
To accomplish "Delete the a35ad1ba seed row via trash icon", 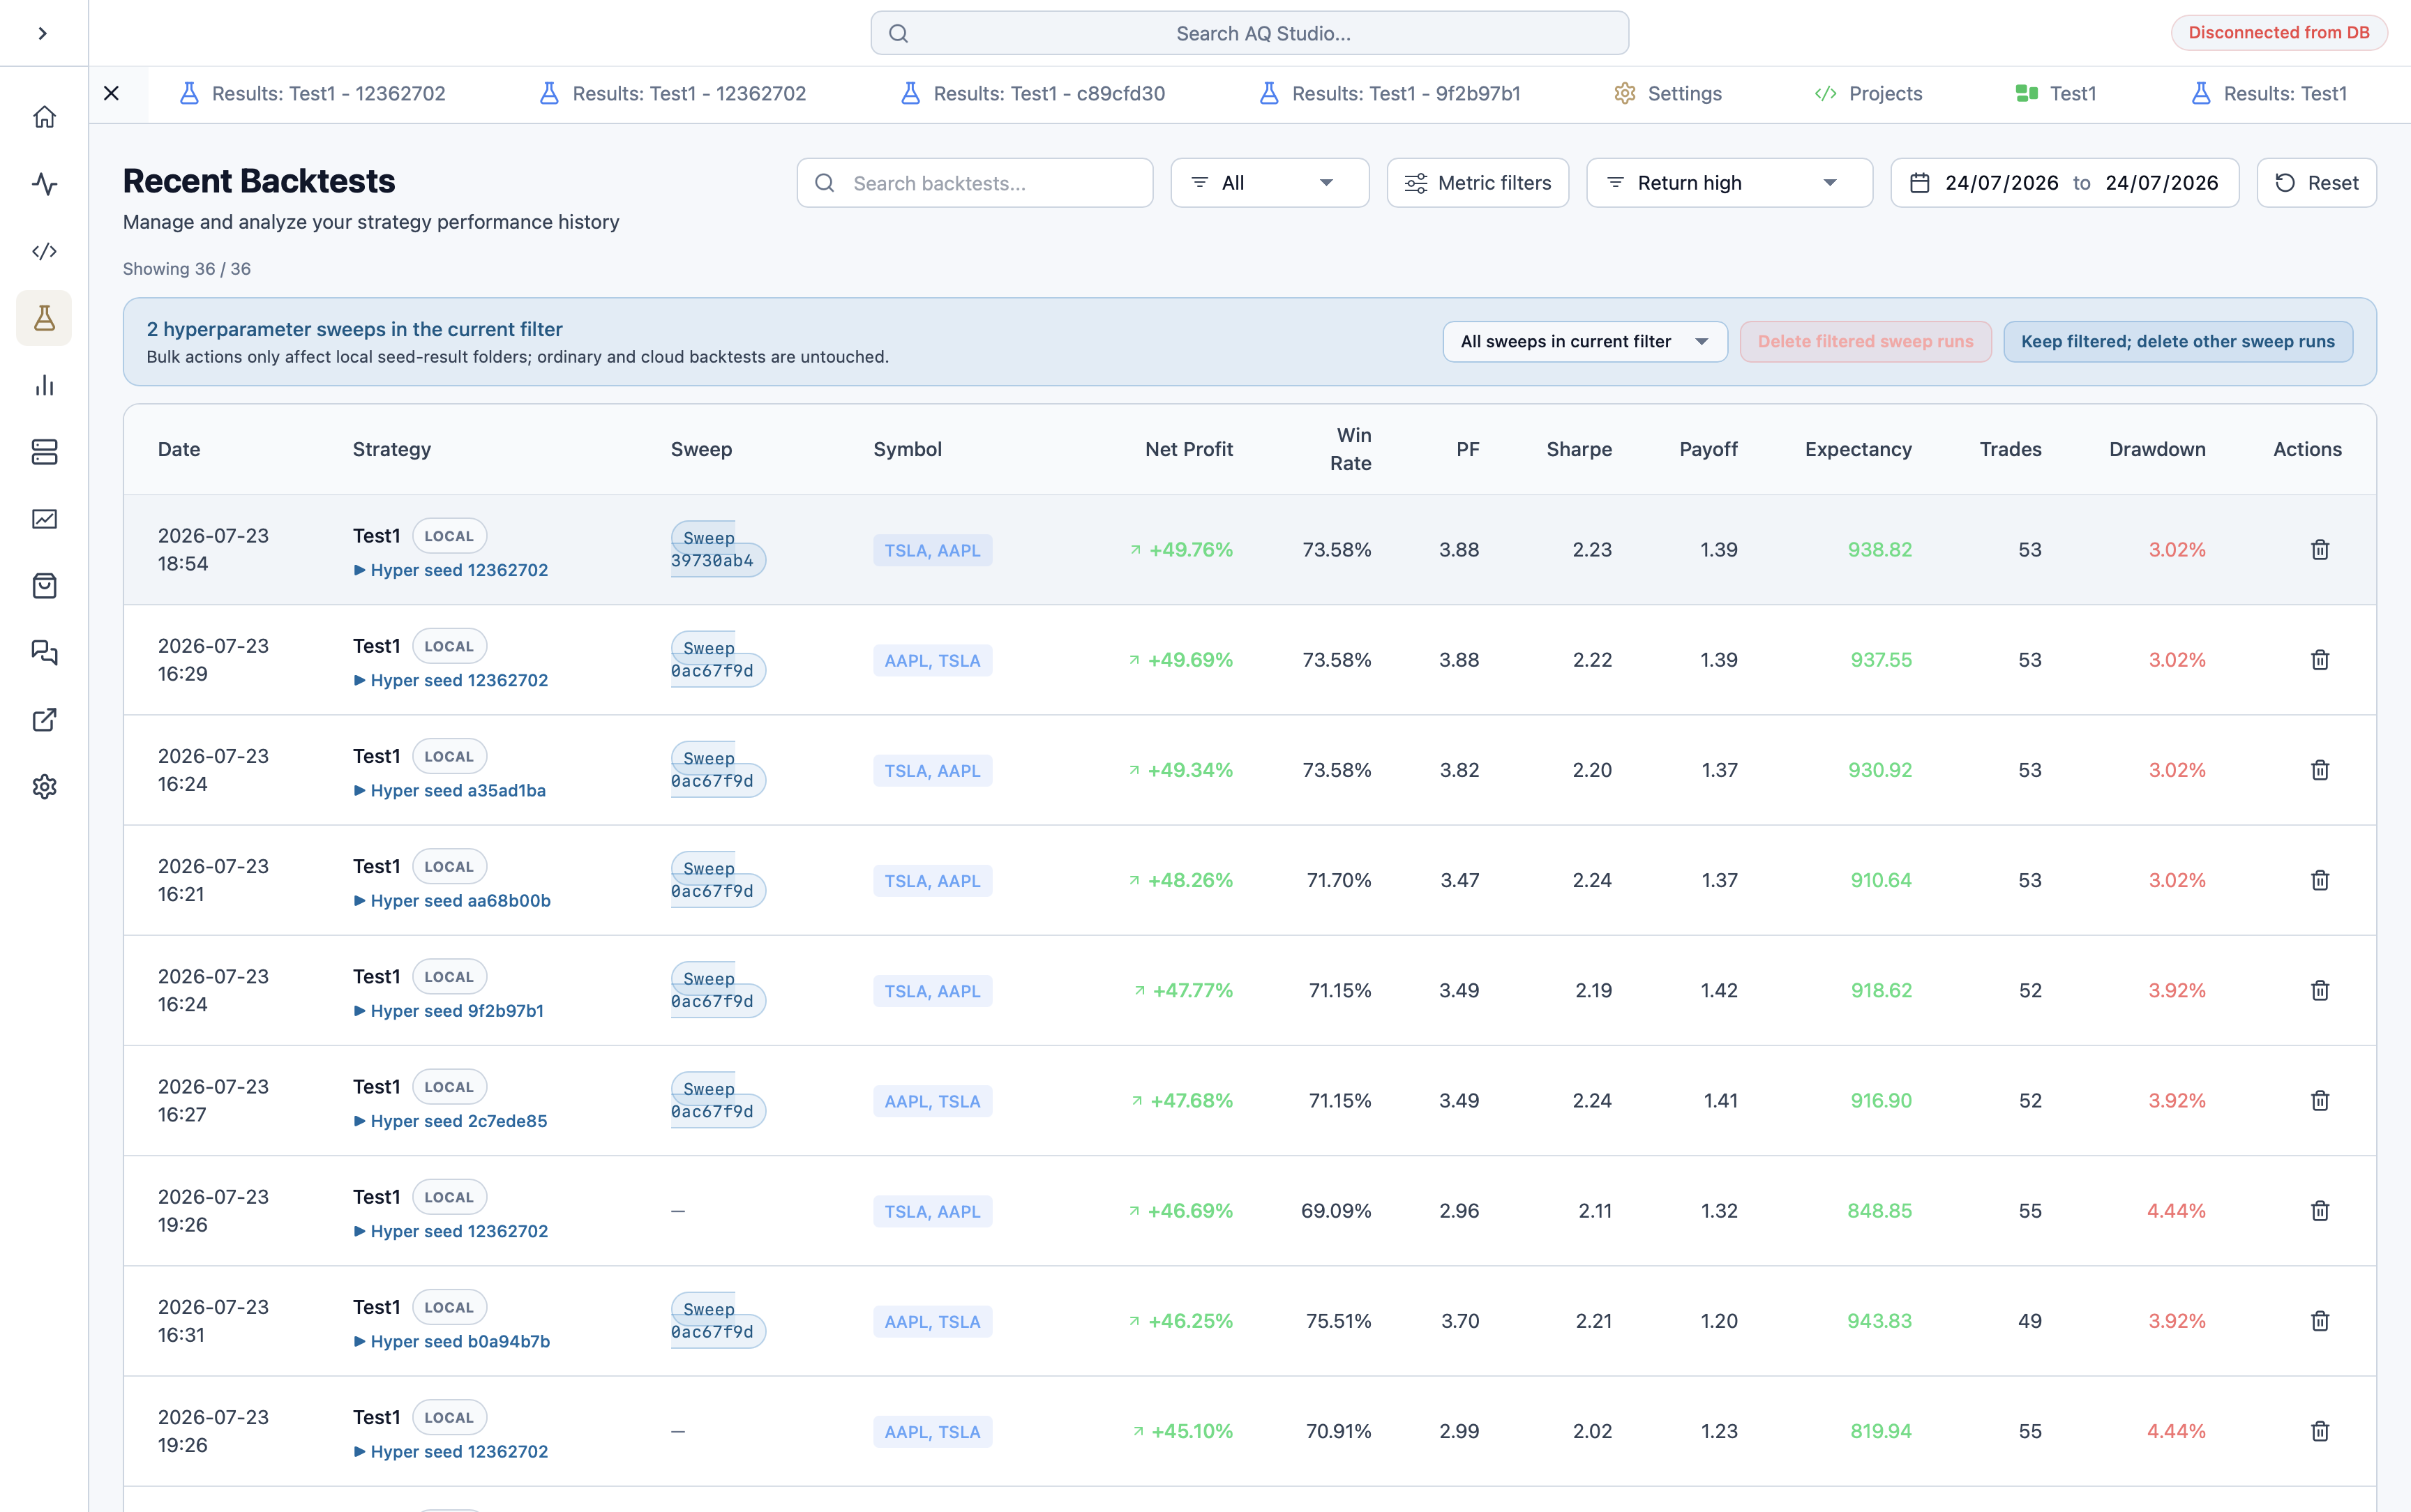I will click(x=2320, y=770).
